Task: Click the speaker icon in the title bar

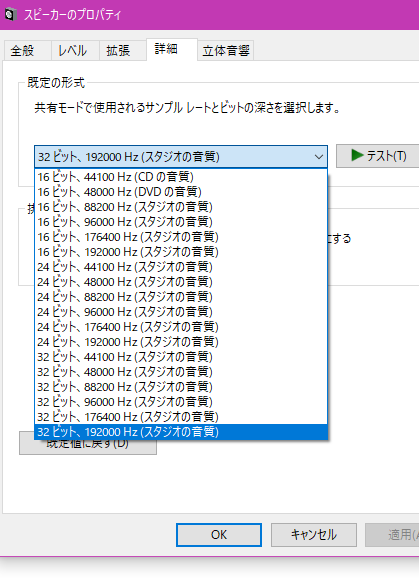Action: coord(10,14)
